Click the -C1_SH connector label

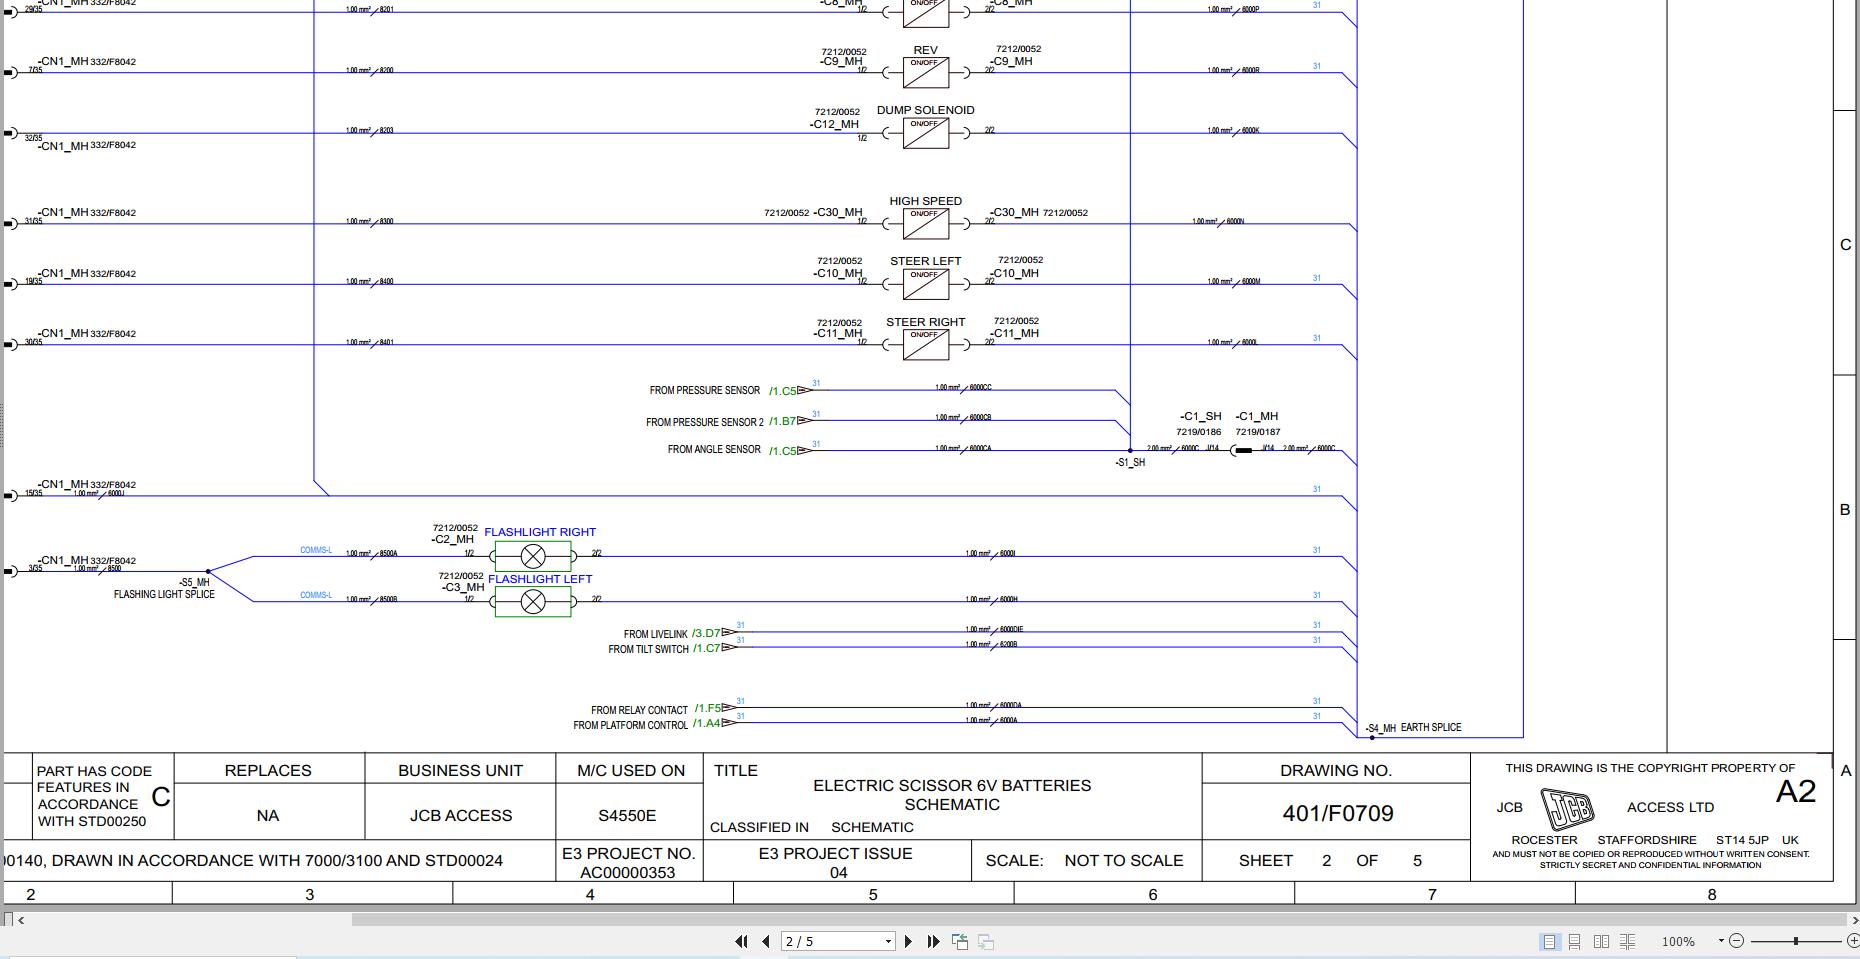tap(1200, 417)
